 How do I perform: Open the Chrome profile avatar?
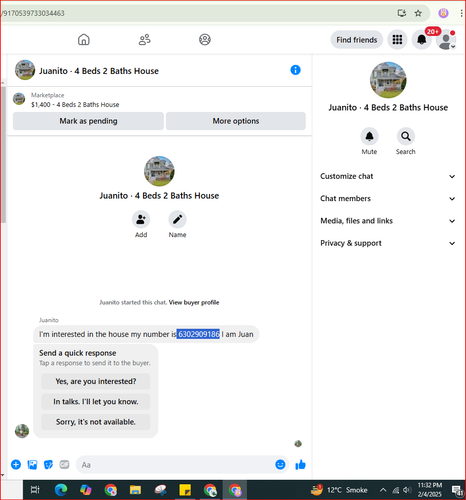tap(443, 13)
